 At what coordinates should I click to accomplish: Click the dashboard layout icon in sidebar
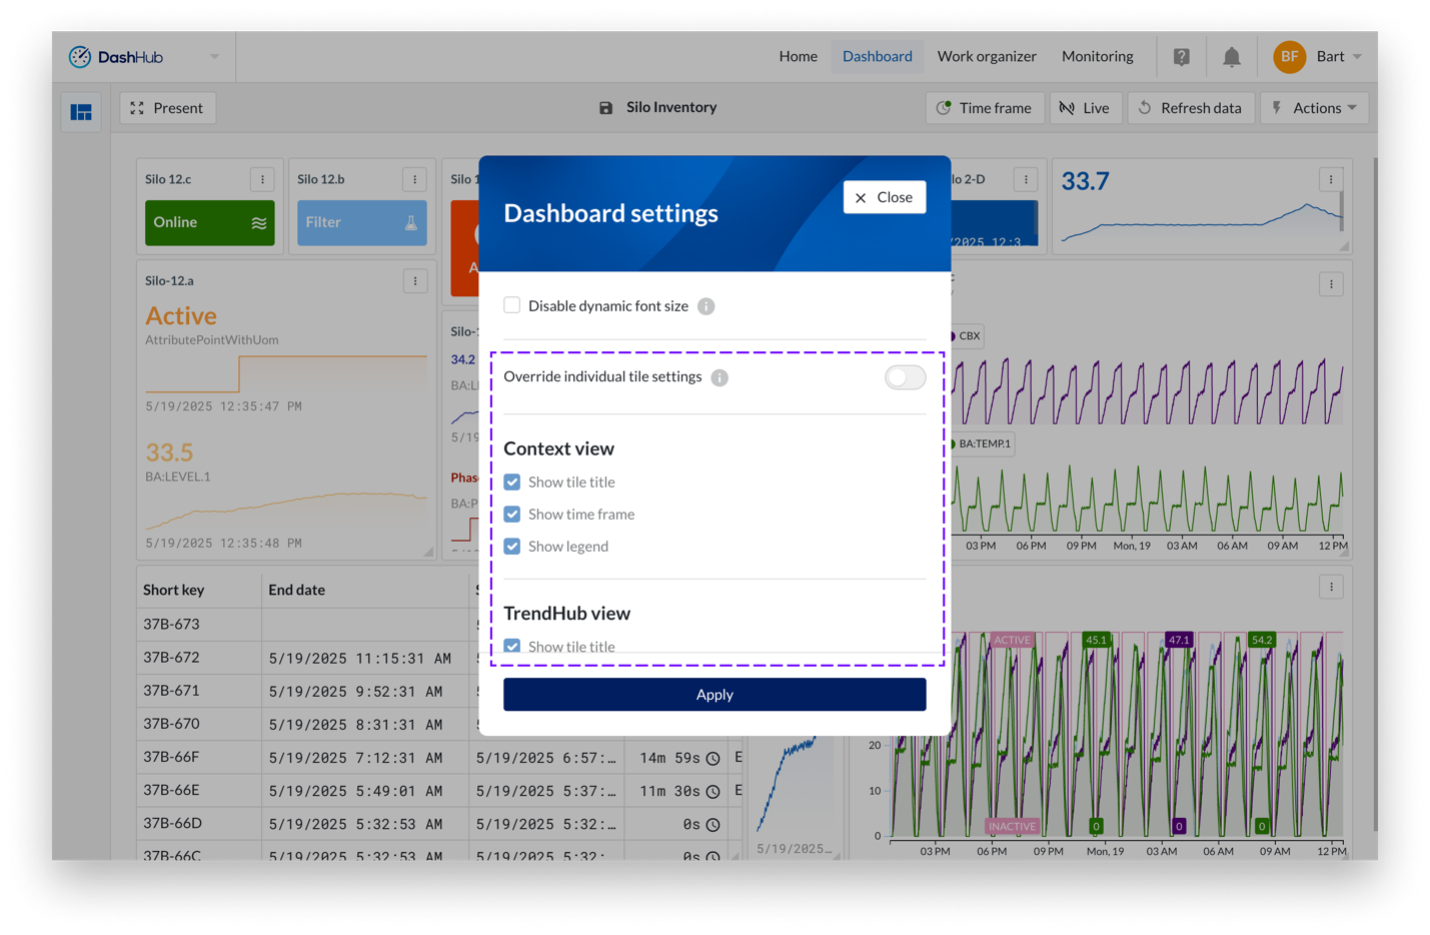(x=81, y=112)
